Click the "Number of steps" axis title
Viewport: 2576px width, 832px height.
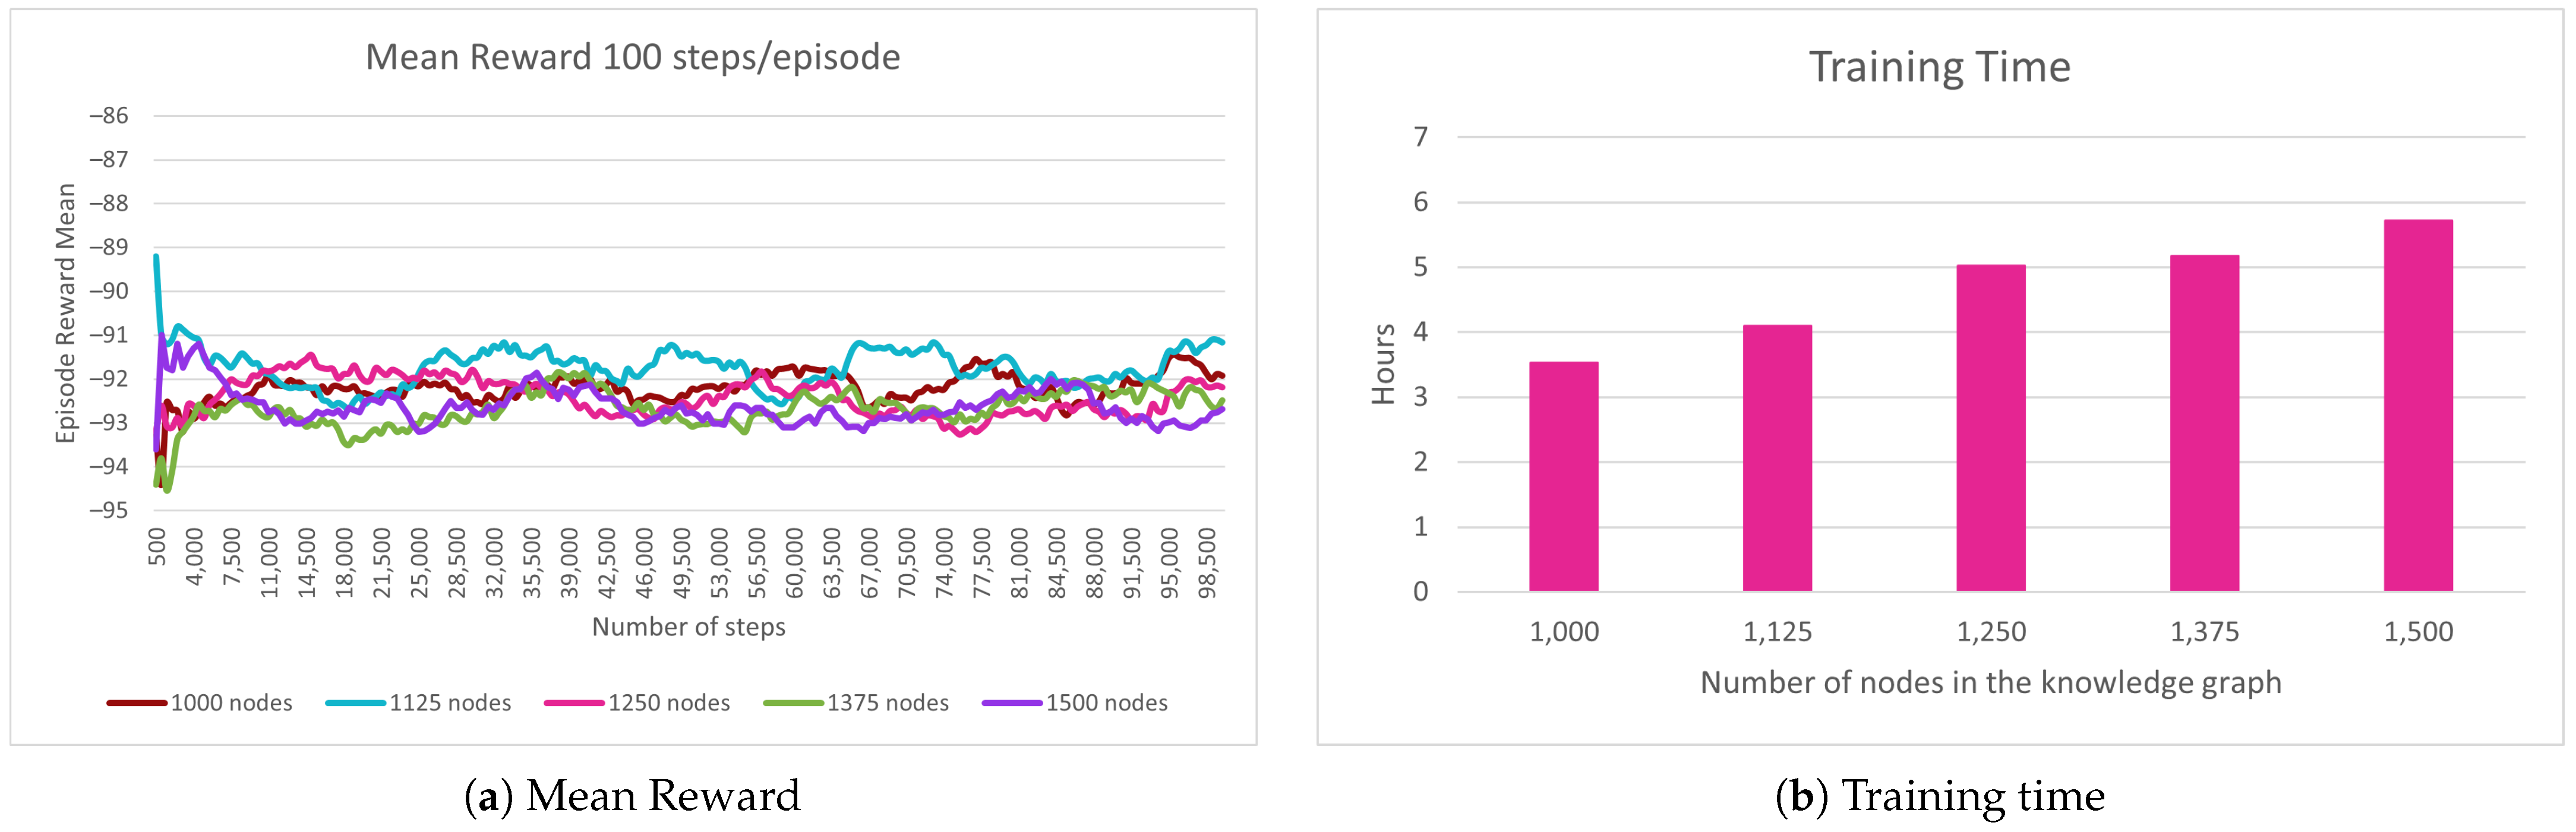tap(688, 627)
